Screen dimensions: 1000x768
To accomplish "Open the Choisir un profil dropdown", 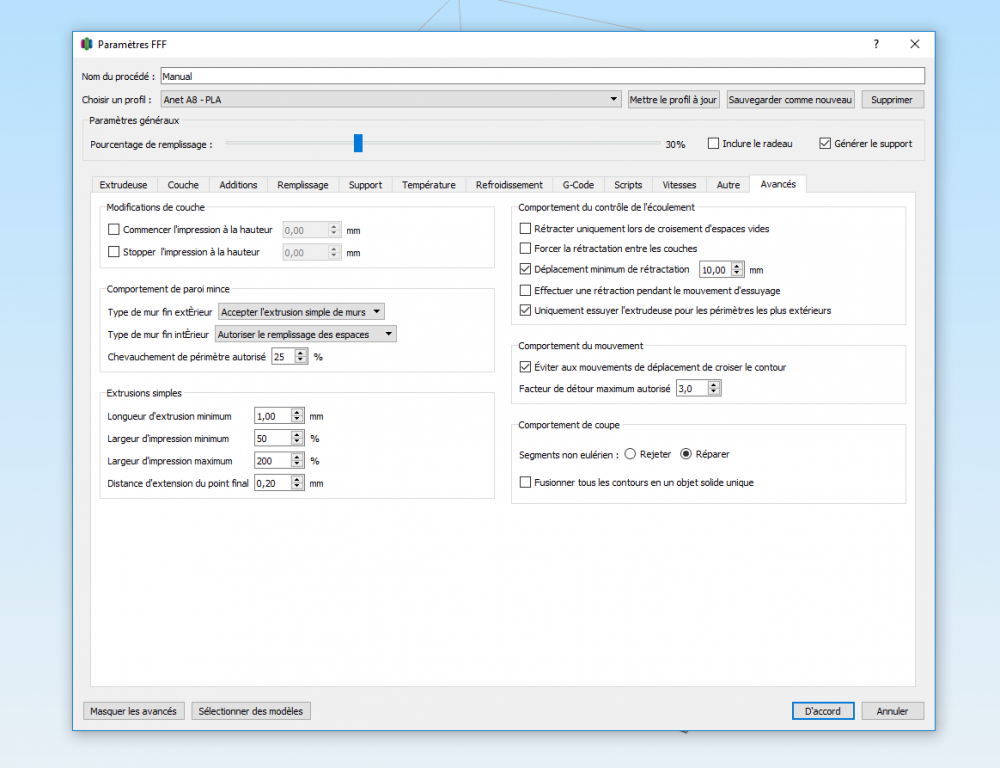I will click(391, 100).
